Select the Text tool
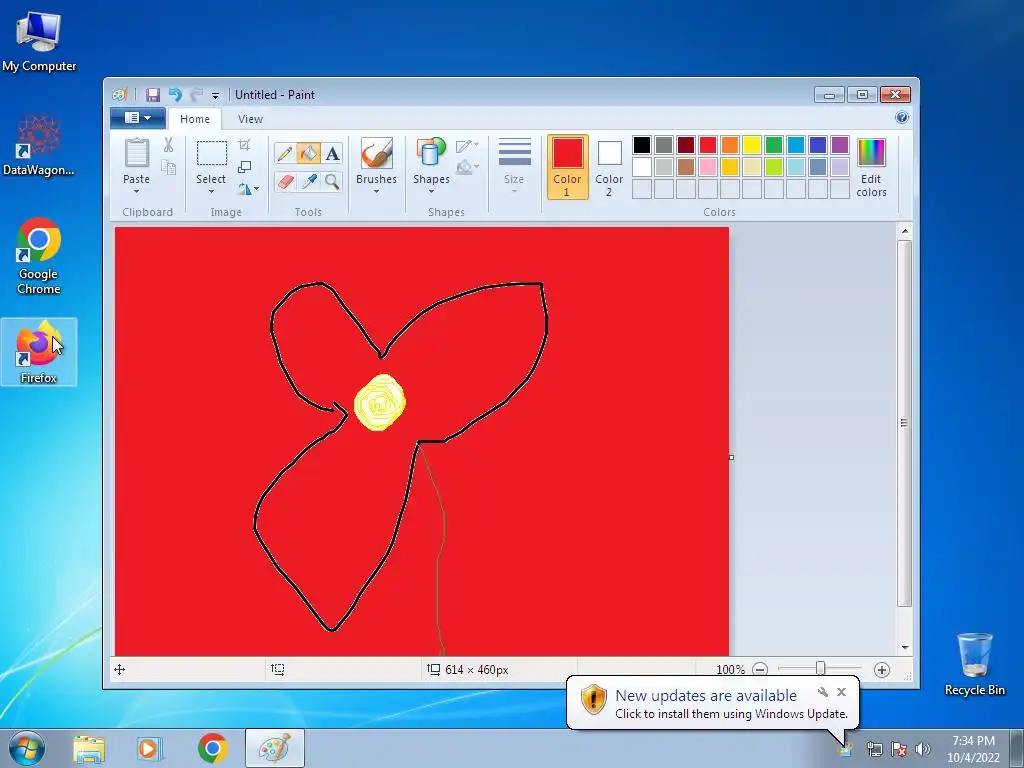Screen dimensions: 1024x768 (x=332, y=153)
